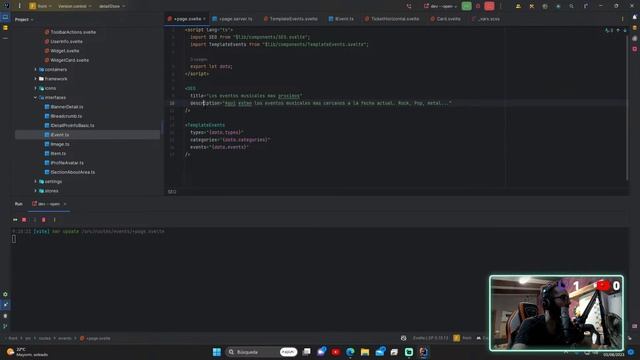640x360 pixels.
Task: Open File Explorer from the taskbar
Action: pos(364,352)
